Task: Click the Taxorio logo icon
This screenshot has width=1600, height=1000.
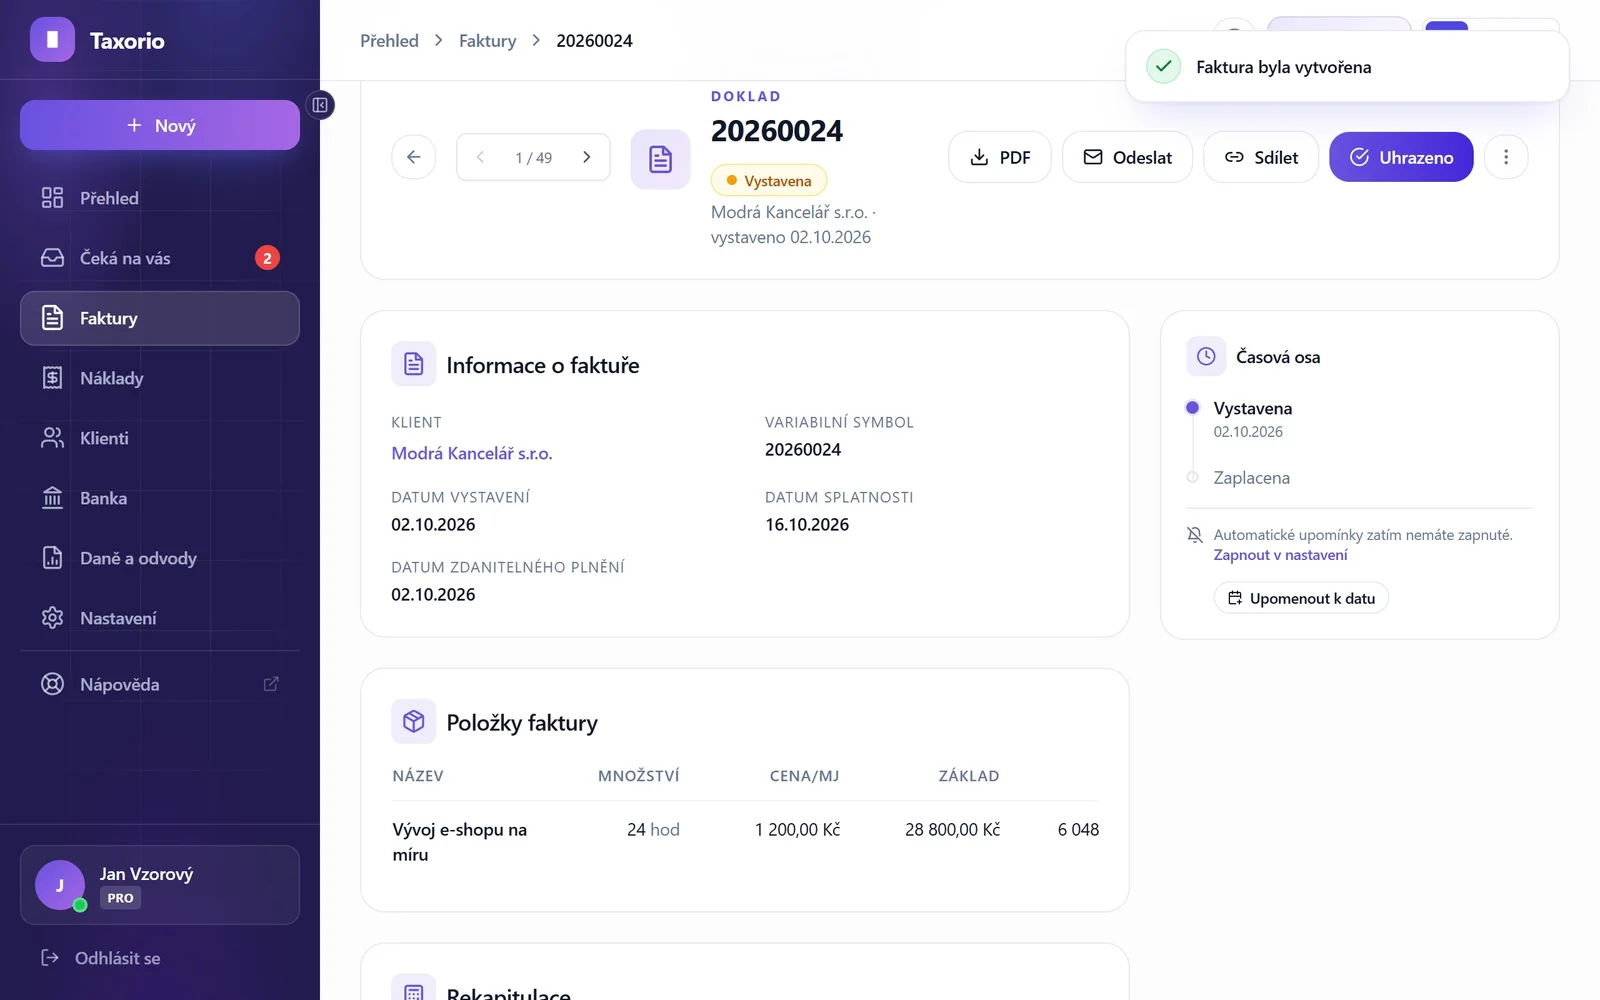Action: tap(52, 40)
